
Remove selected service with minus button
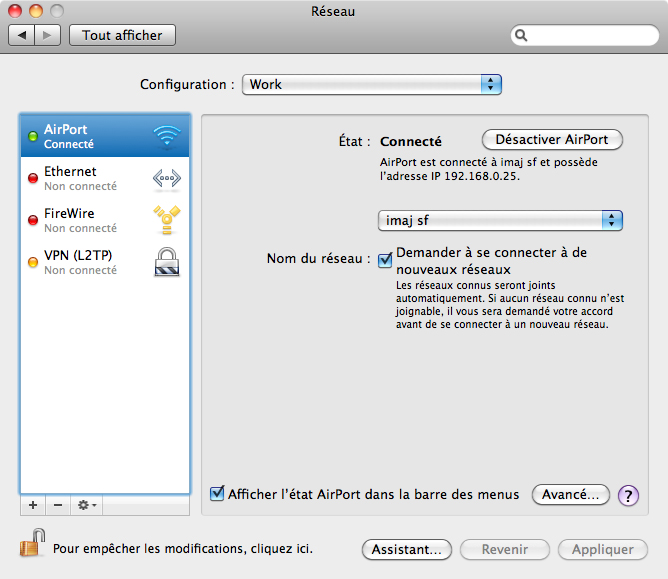click(58, 505)
